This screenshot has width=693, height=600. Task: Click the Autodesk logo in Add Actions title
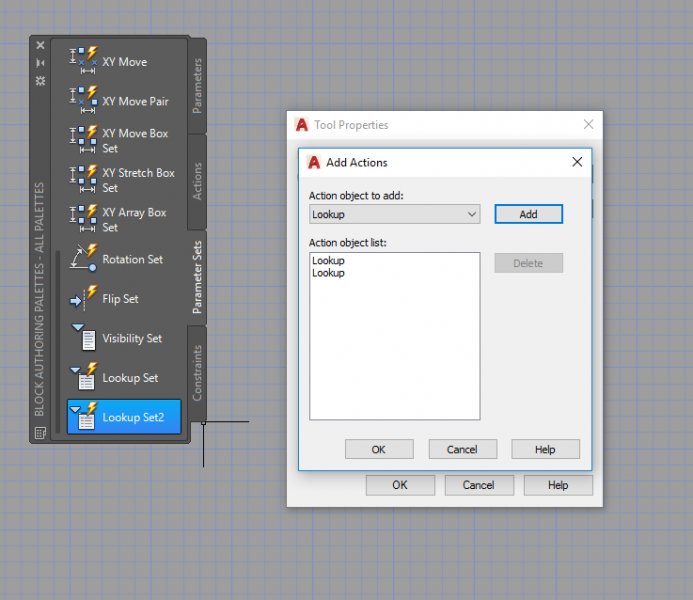click(x=314, y=162)
